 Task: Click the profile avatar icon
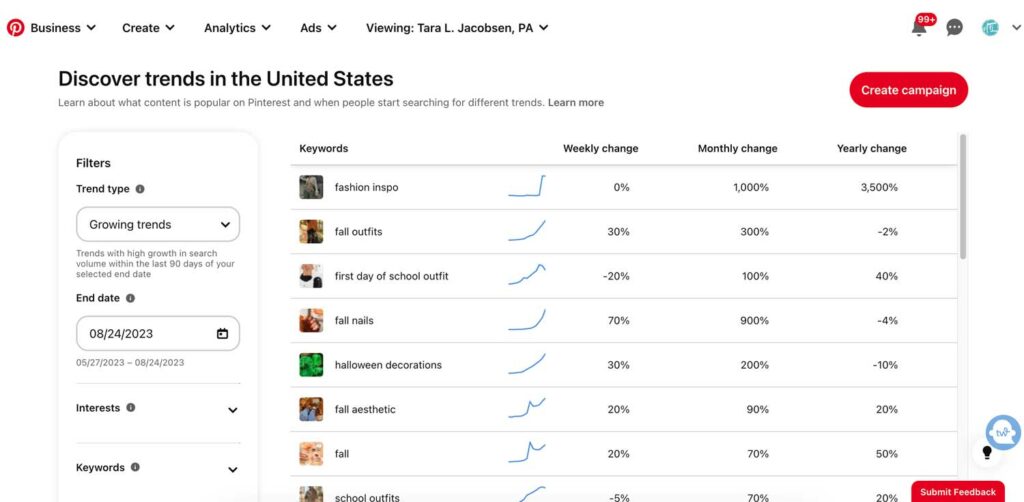[990, 27]
